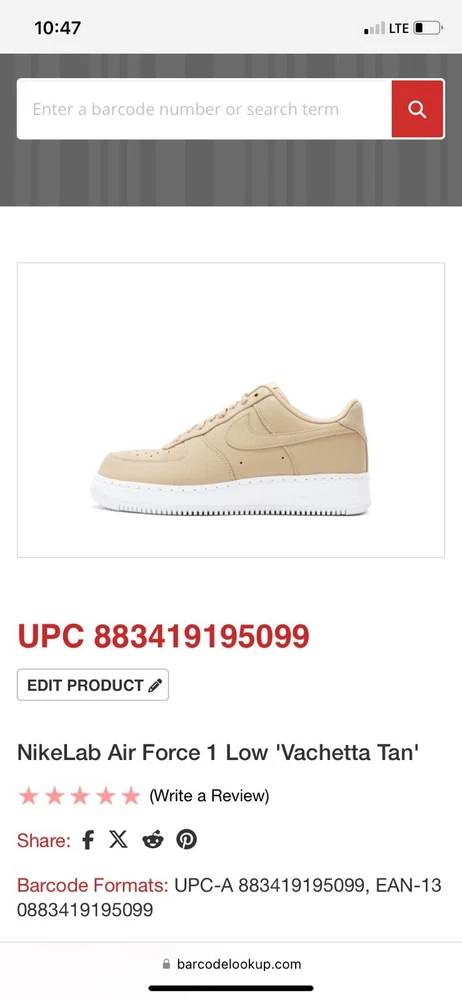
Task: Select the fifth rating star
Action: 130,795
